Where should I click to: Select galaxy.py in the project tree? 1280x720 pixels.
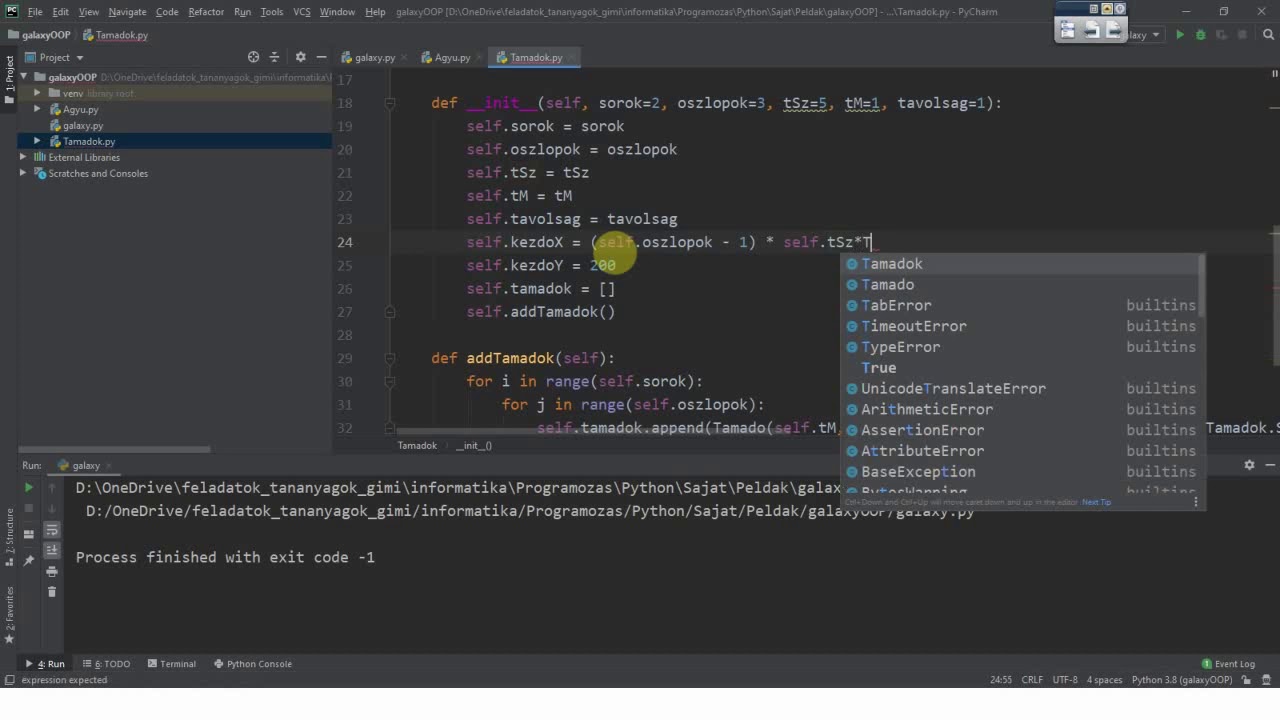(x=82, y=125)
